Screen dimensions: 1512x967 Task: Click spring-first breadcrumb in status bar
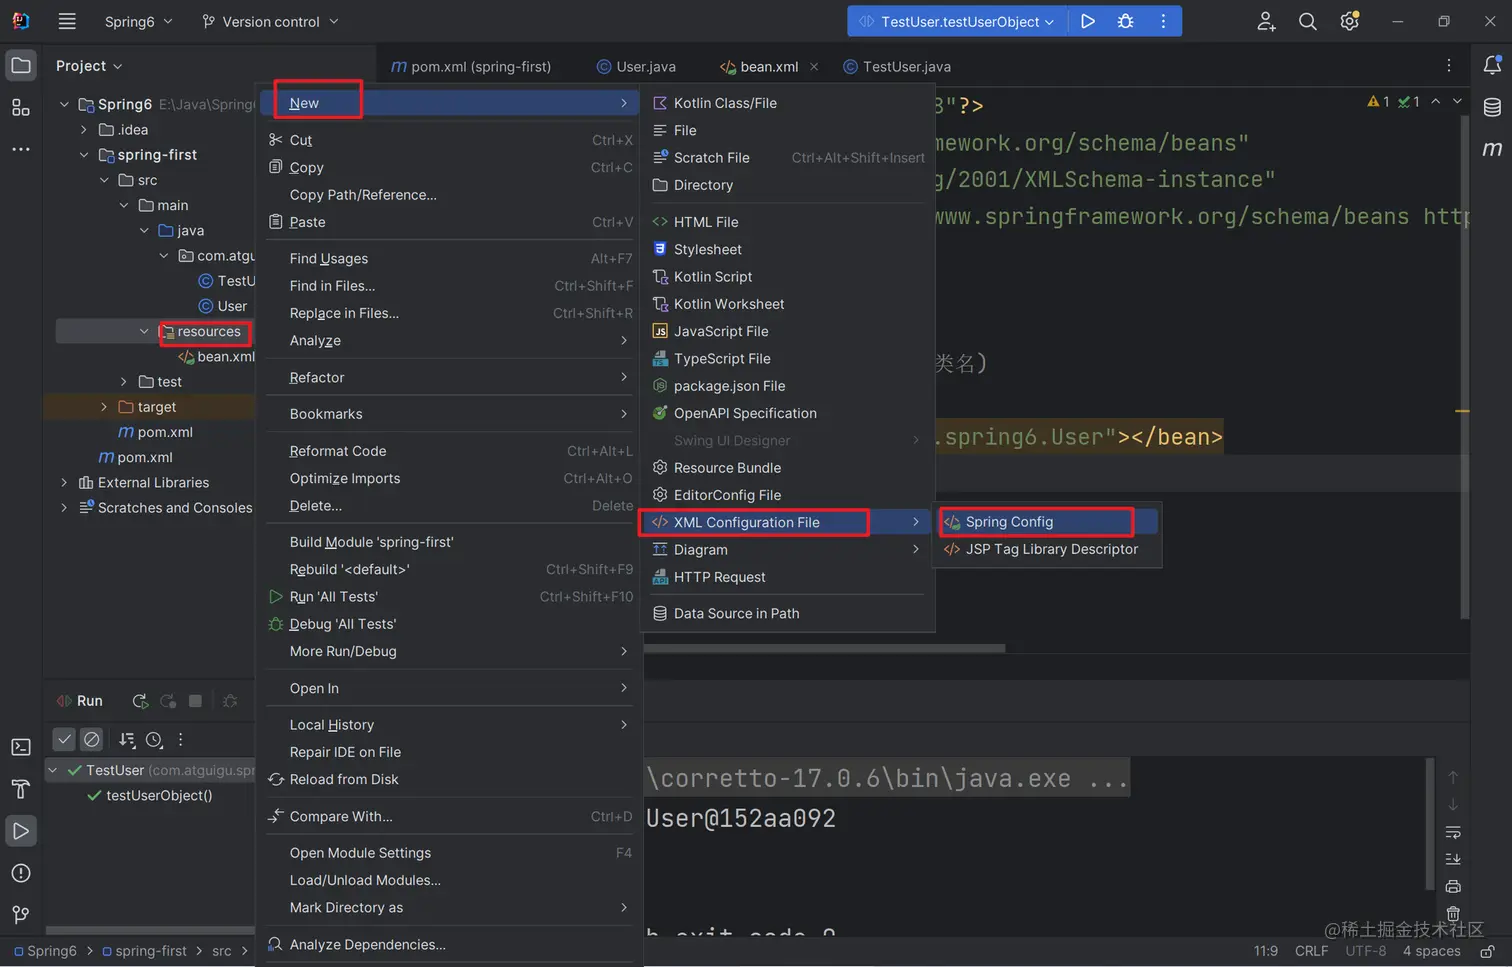click(x=145, y=951)
